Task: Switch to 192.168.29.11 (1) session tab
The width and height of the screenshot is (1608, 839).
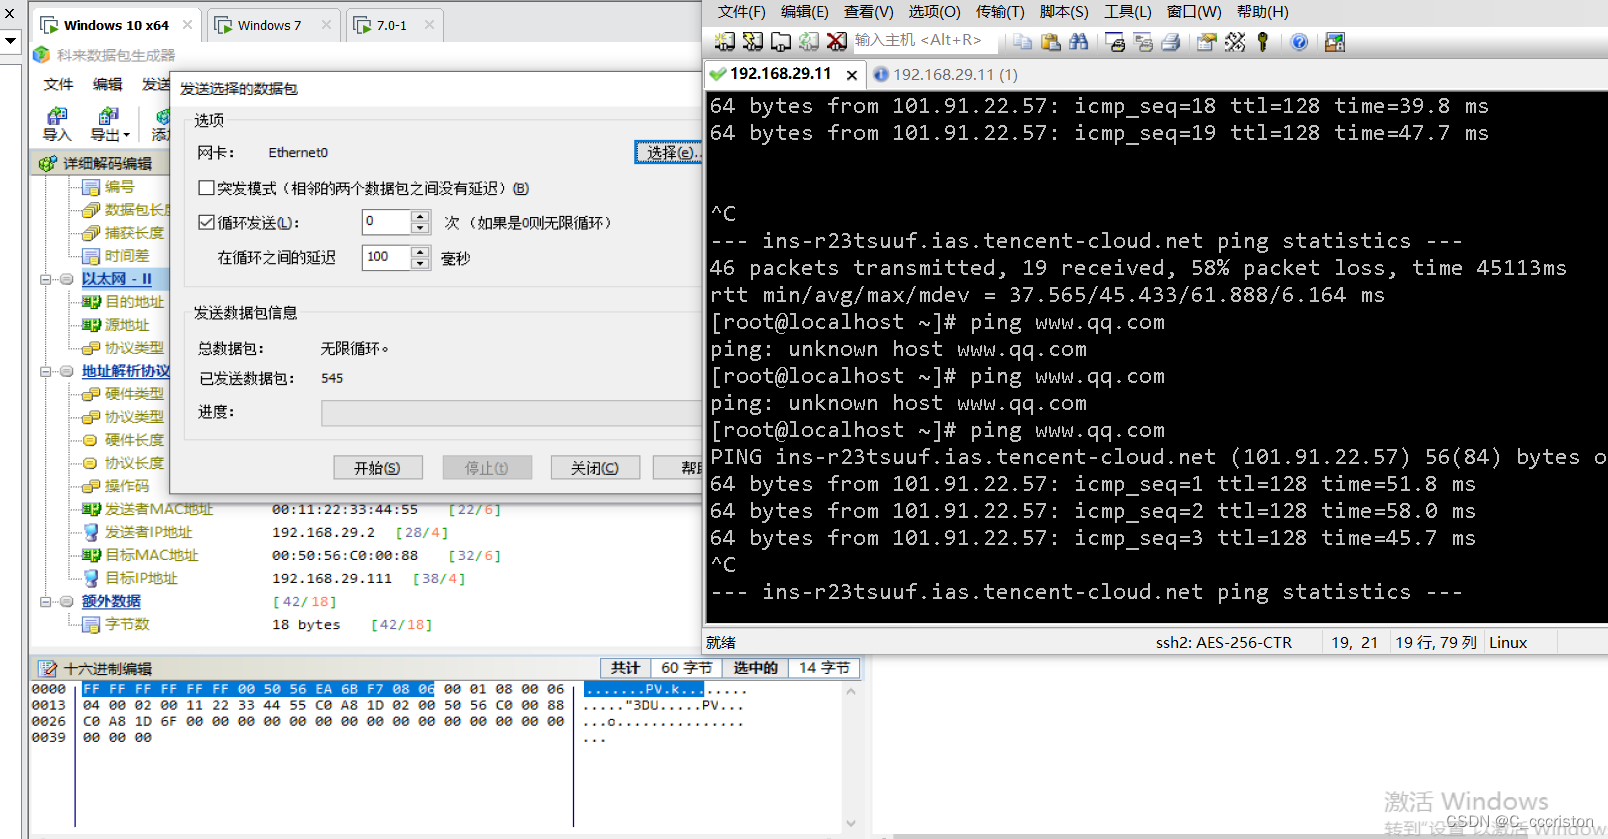Action: click(944, 74)
